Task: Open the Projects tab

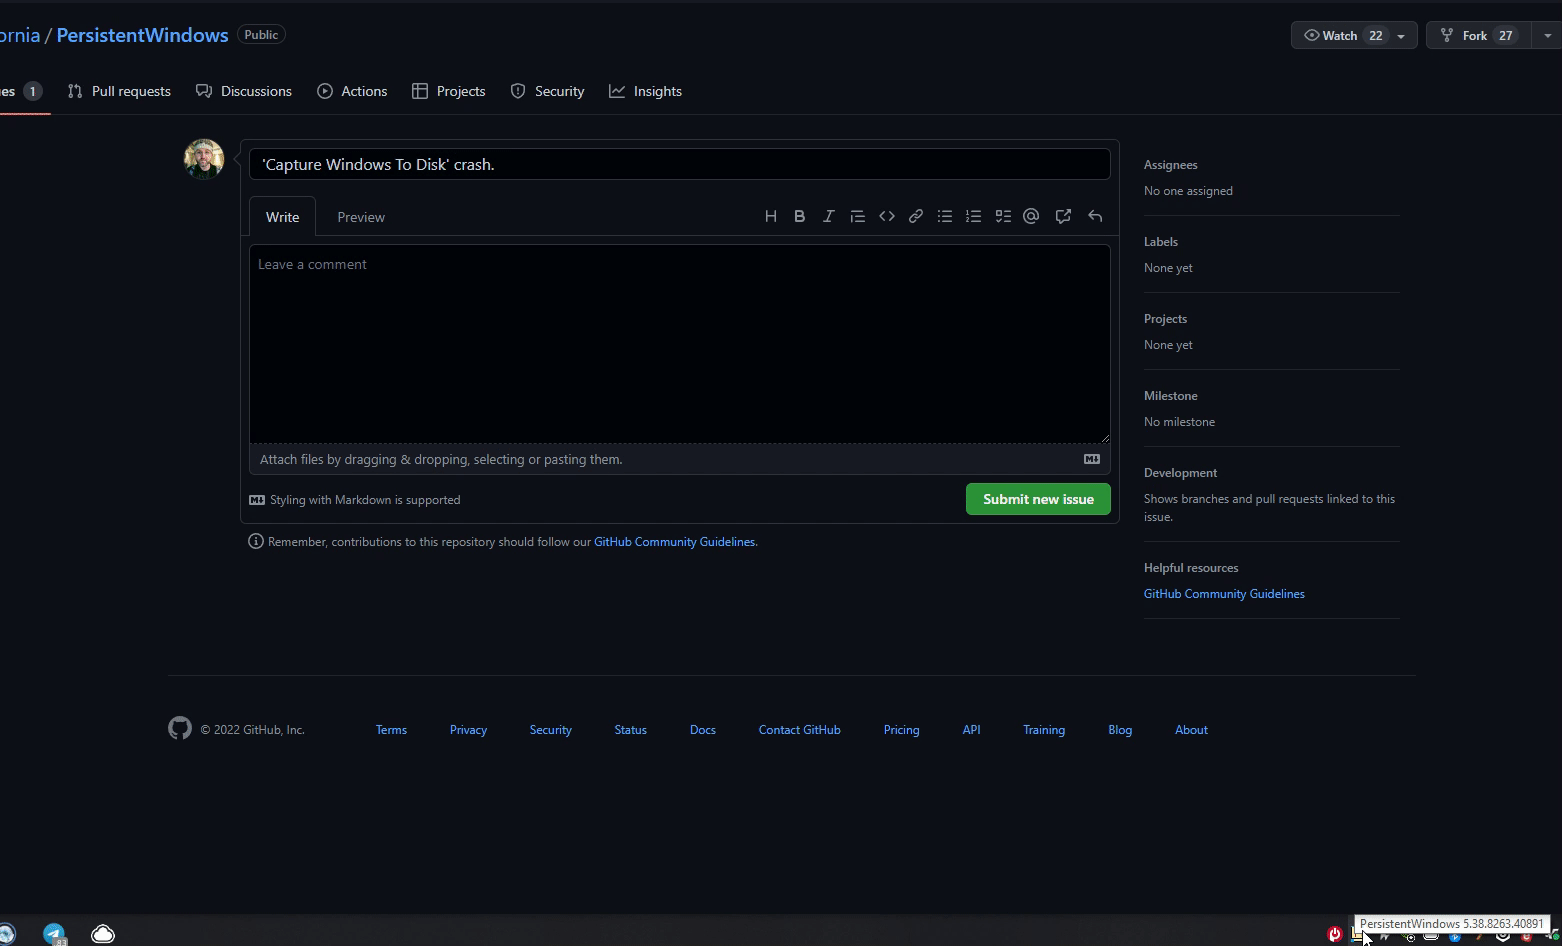Action: point(448,91)
